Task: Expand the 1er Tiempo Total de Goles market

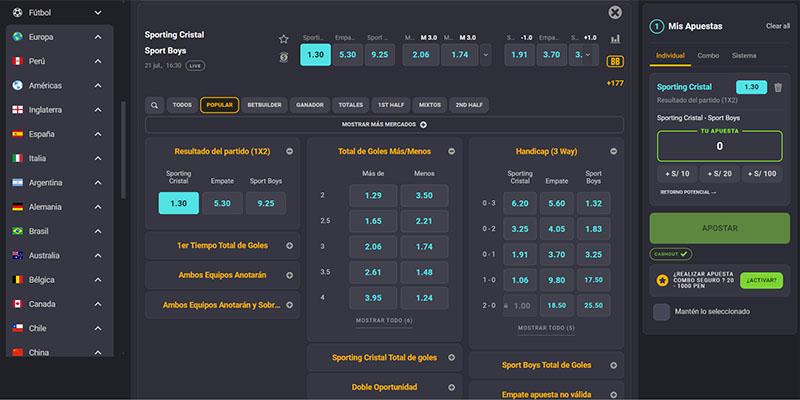Action: [x=289, y=245]
